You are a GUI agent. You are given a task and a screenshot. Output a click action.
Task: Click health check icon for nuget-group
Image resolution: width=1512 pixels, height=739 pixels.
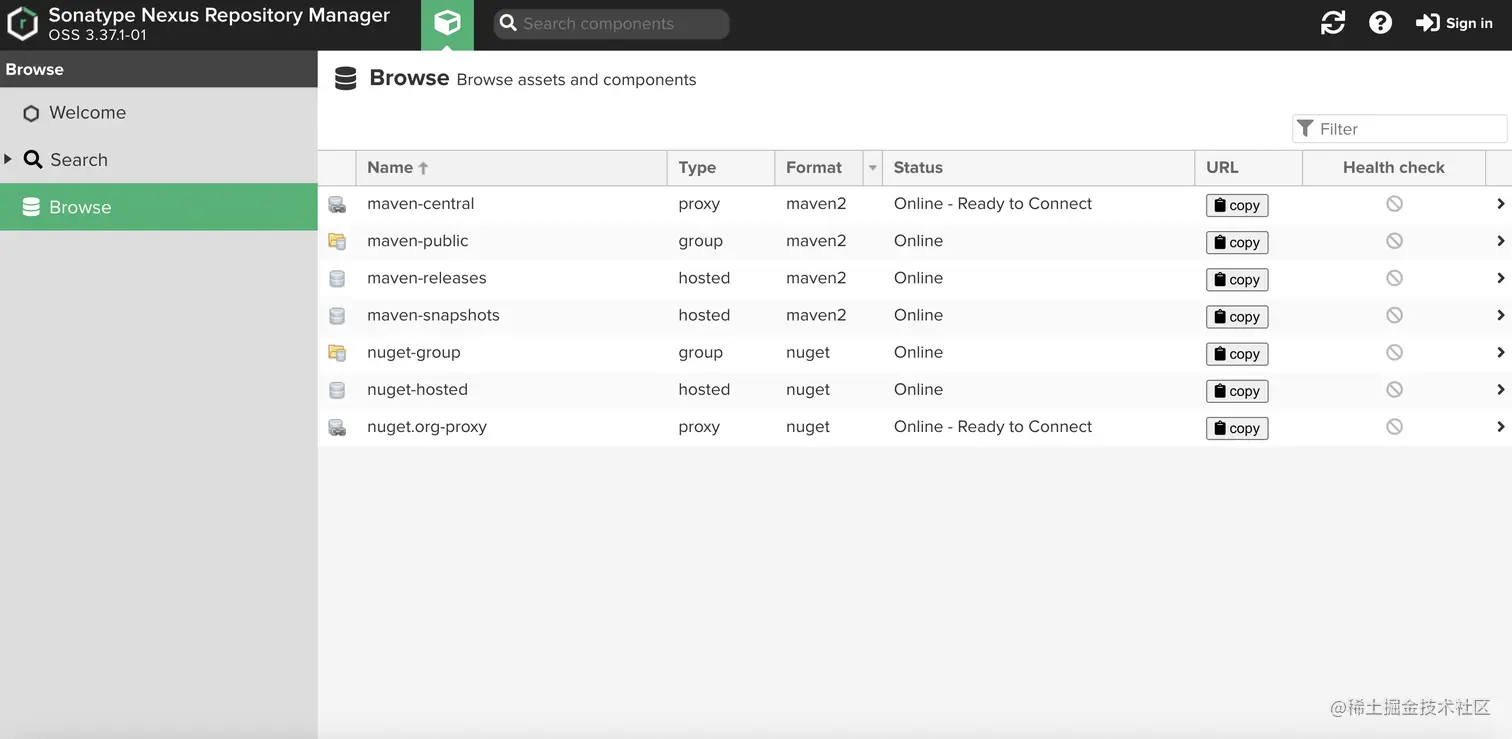pyautogui.click(x=1394, y=352)
